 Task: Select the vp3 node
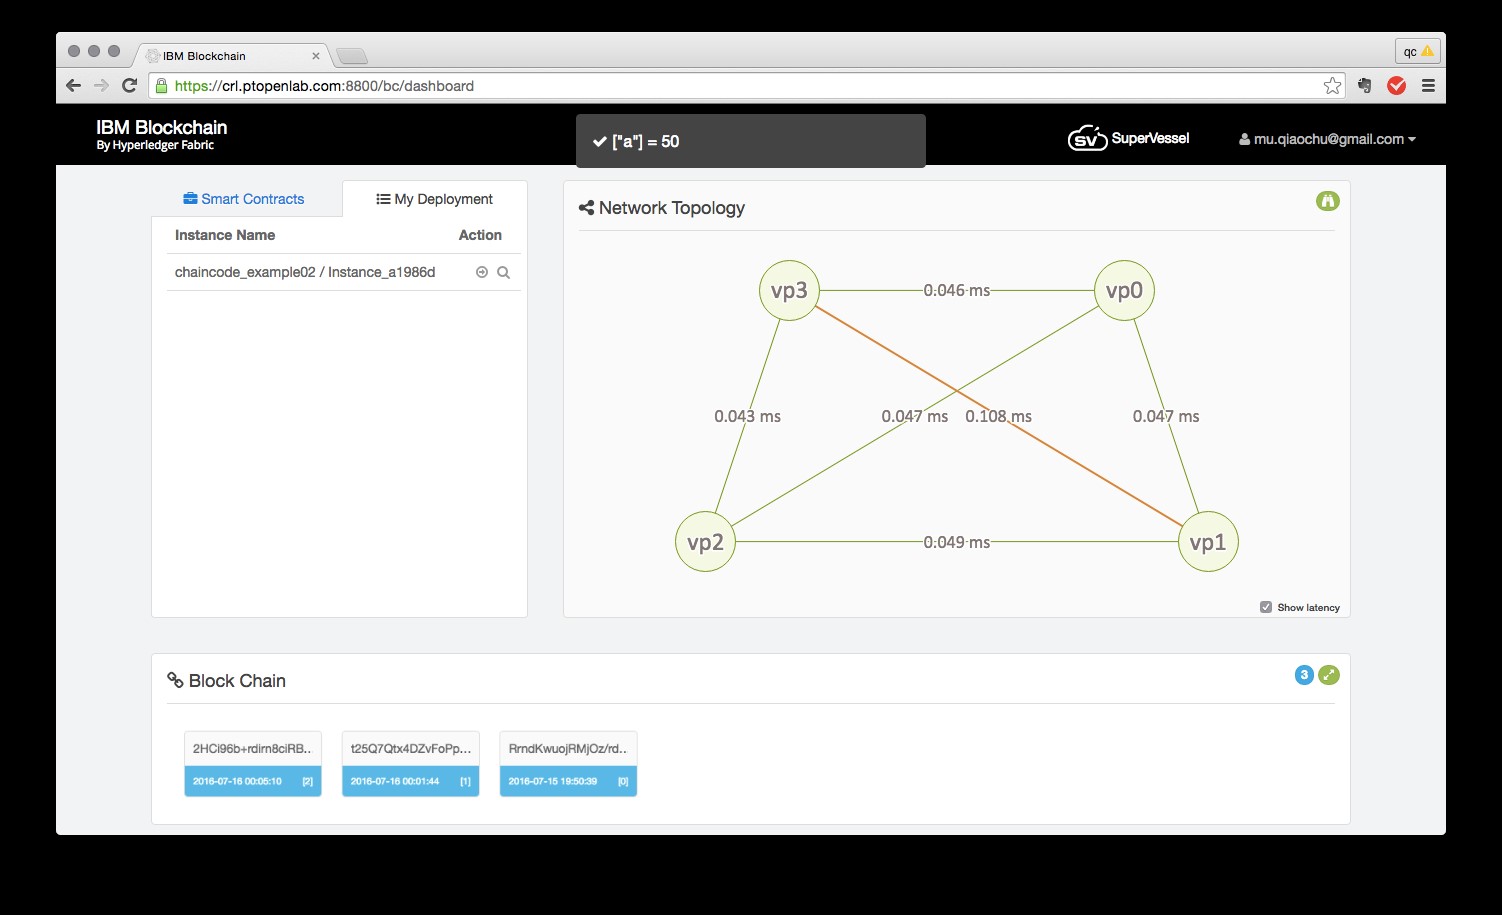tap(789, 290)
